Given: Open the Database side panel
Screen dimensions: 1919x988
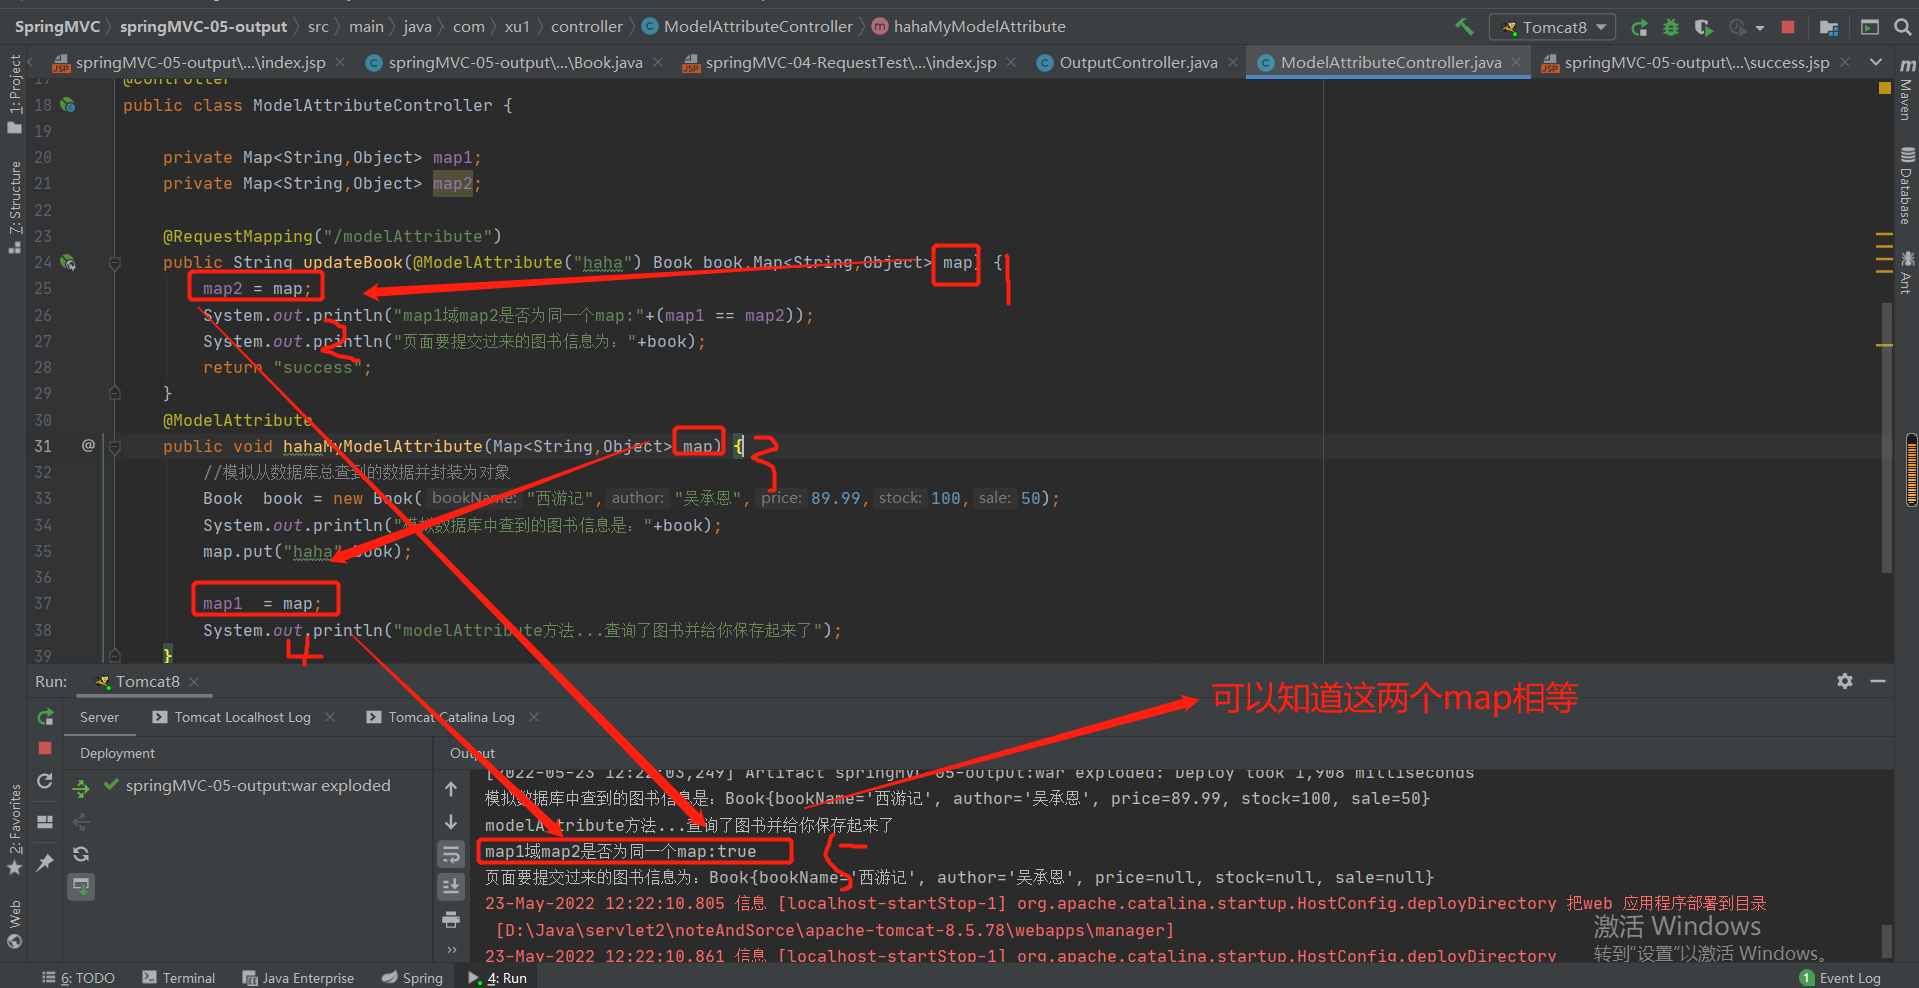Looking at the screenshot, I should point(1907,186).
